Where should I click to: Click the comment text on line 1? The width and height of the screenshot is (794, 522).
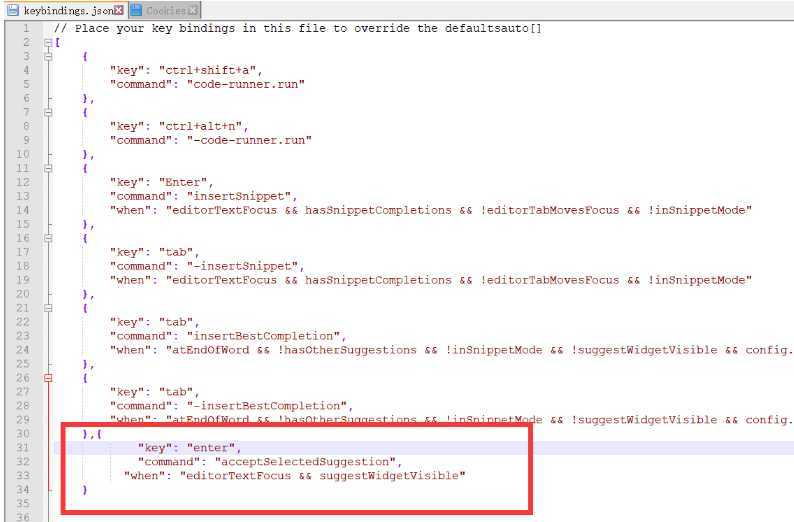tap(298, 28)
